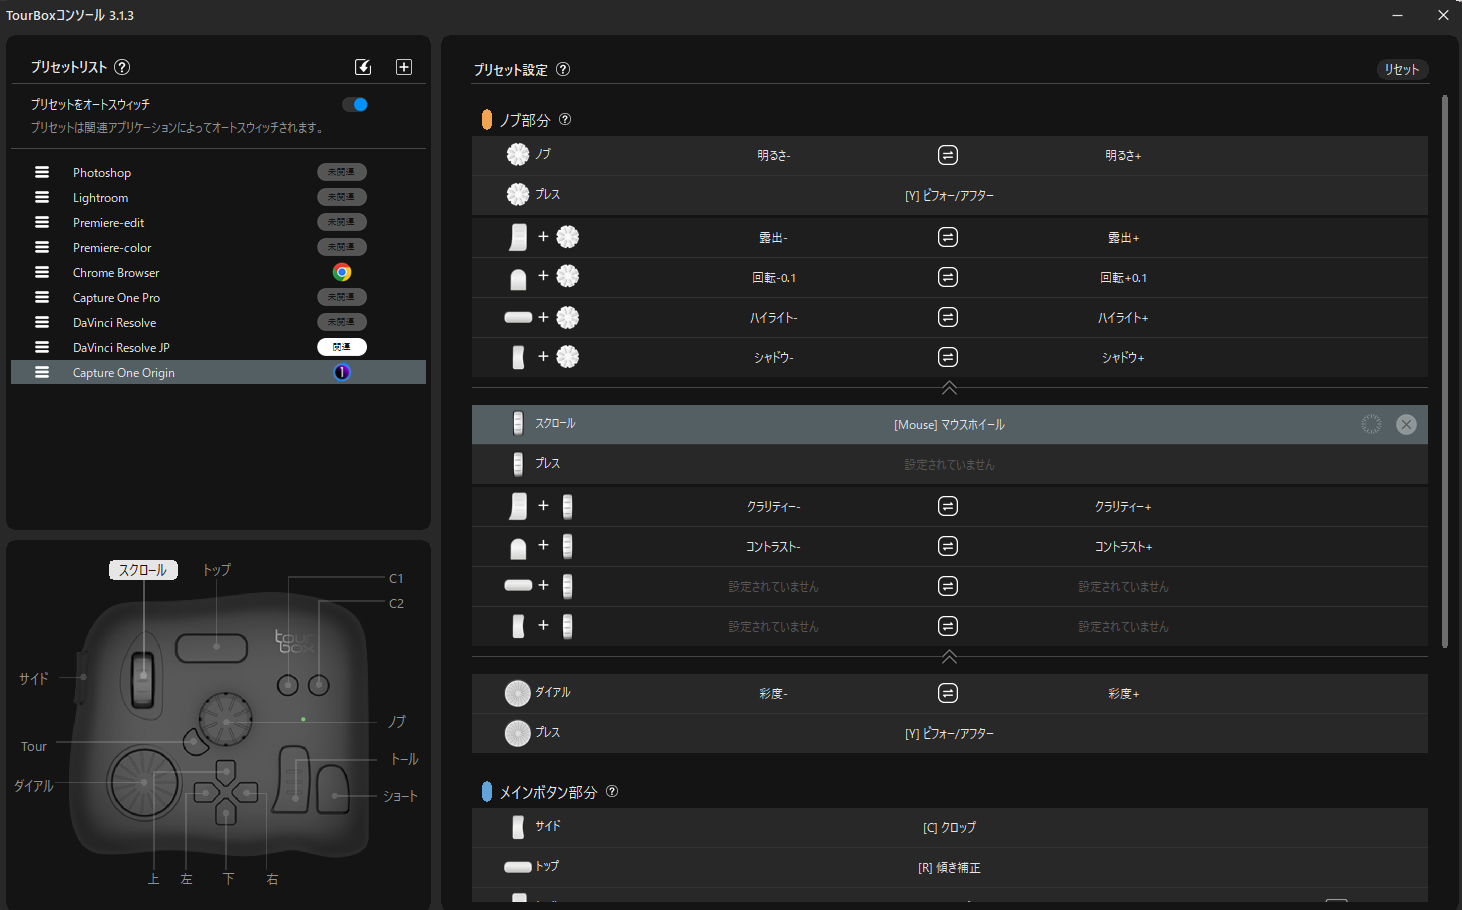Click help icon next to プリセットリスト
This screenshot has width=1462, height=910.
coord(122,67)
